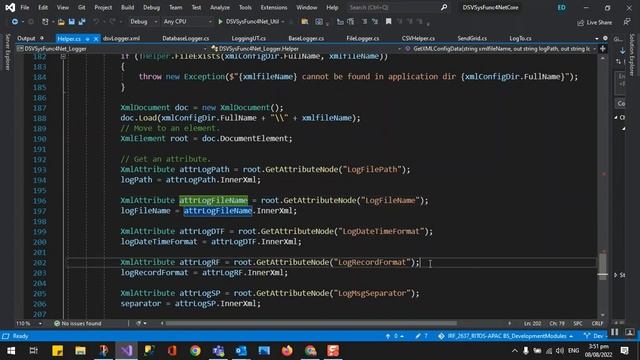Switch to the SendGrid.cs tab
Image resolution: width=640 pixels, height=360 pixels.
pyautogui.click(x=472, y=38)
